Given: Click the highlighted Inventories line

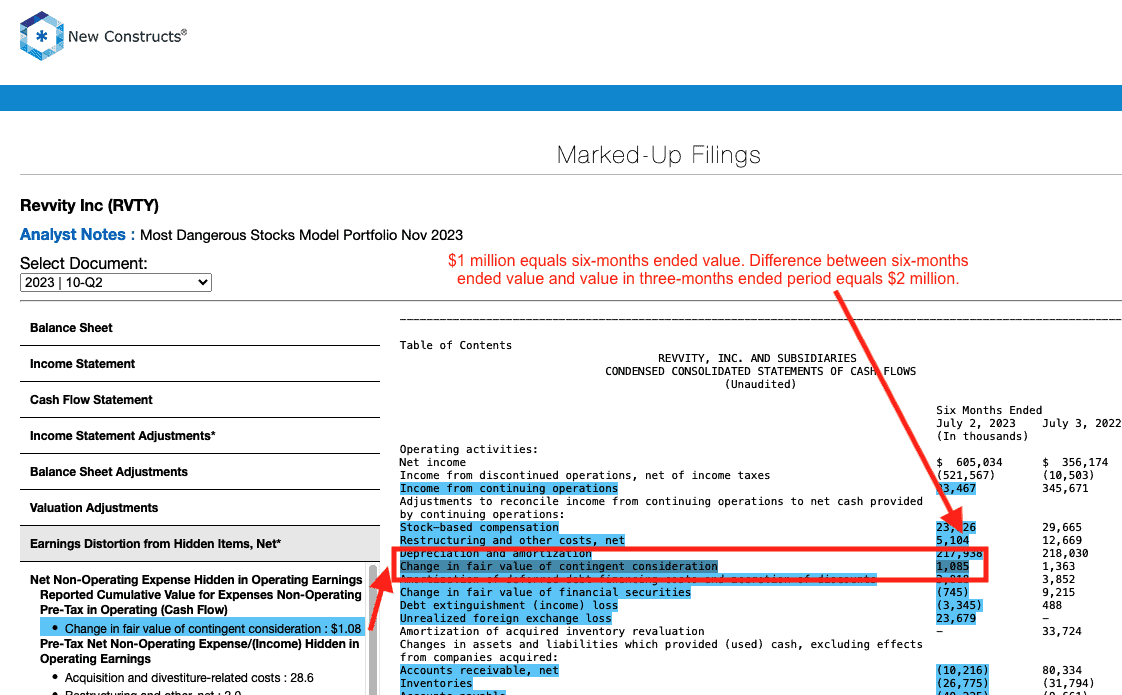Looking at the screenshot, I should click(x=436, y=684).
